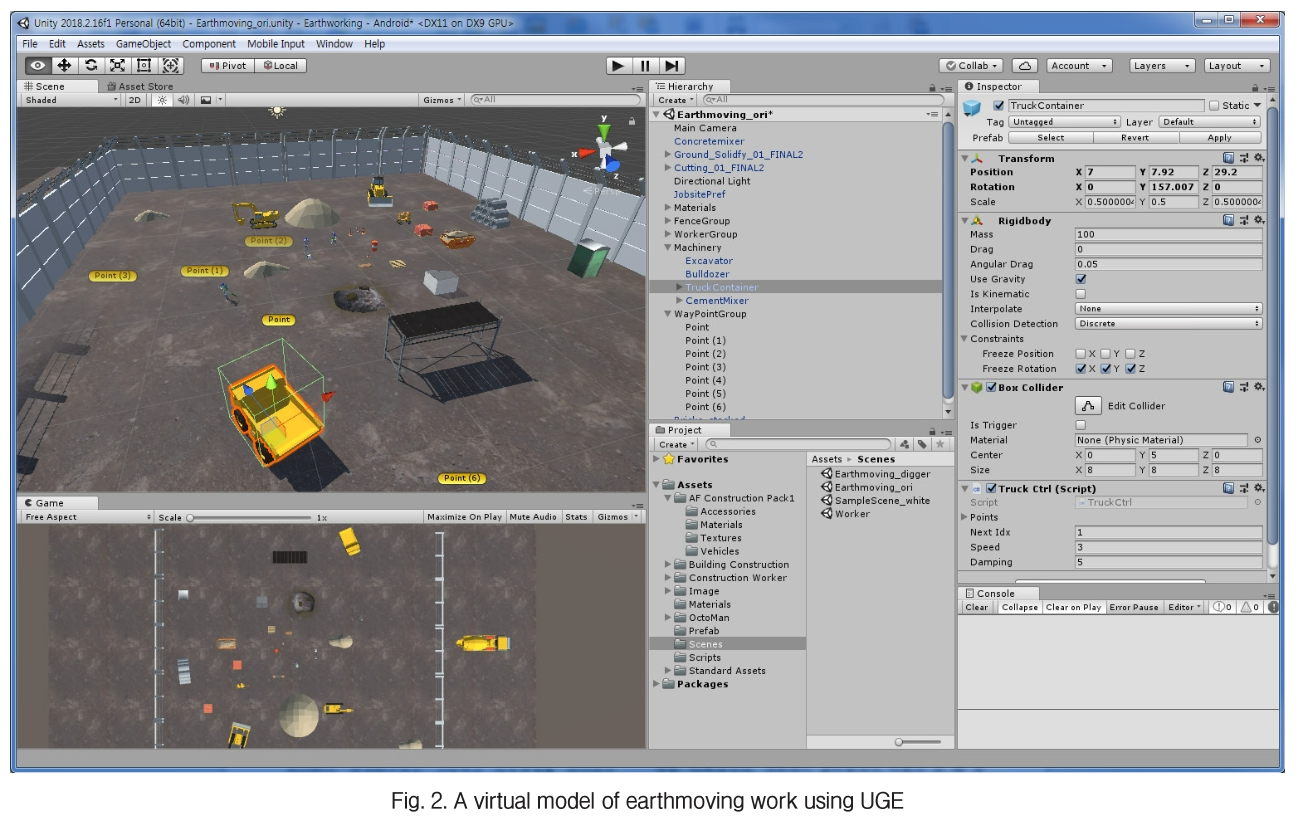The image size is (1304, 818).
Task: Click the TruckContainer cube icon in Inspector
Action: (972, 107)
